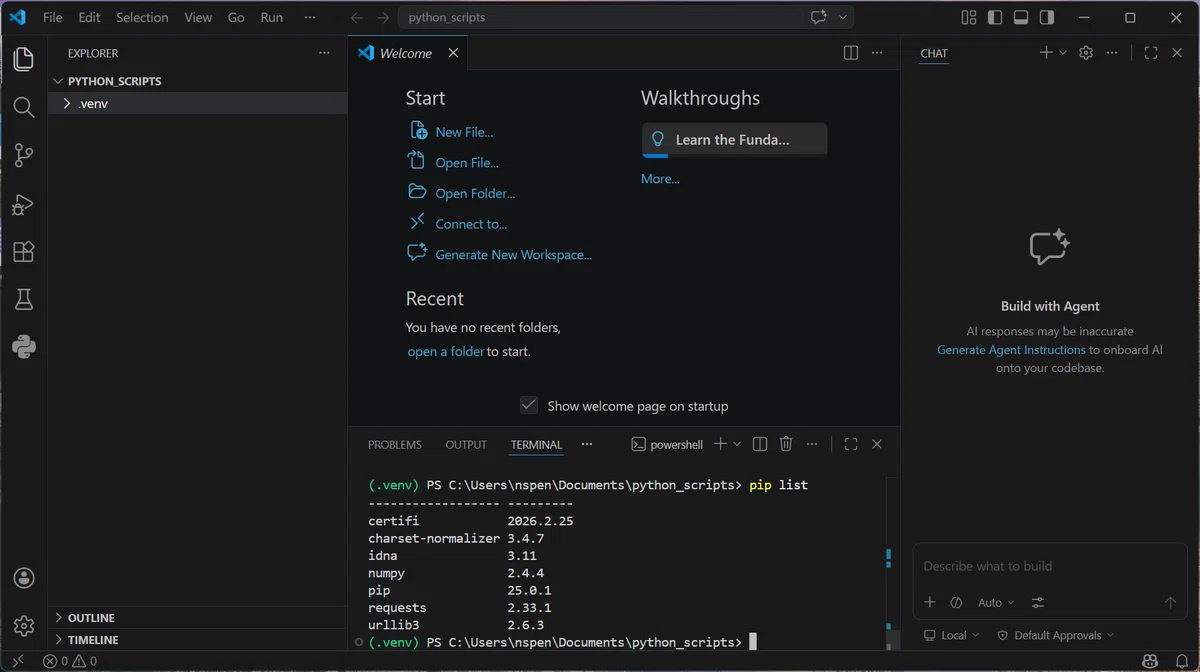The height and width of the screenshot is (672, 1200).
Task: Toggle the primary side bar
Action: [x=994, y=17]
